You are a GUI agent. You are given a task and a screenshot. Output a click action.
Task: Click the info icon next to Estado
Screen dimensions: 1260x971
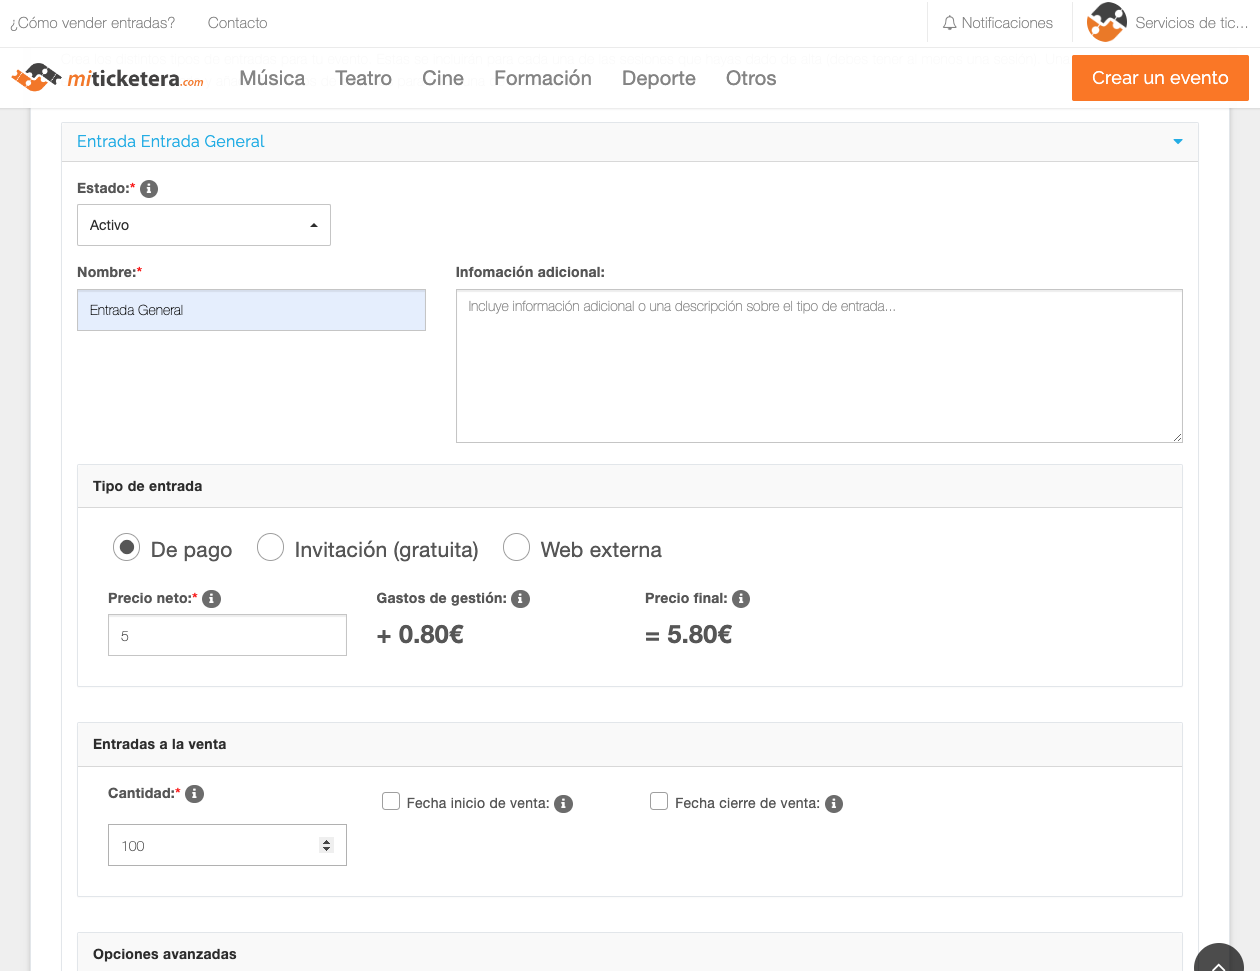149,189
